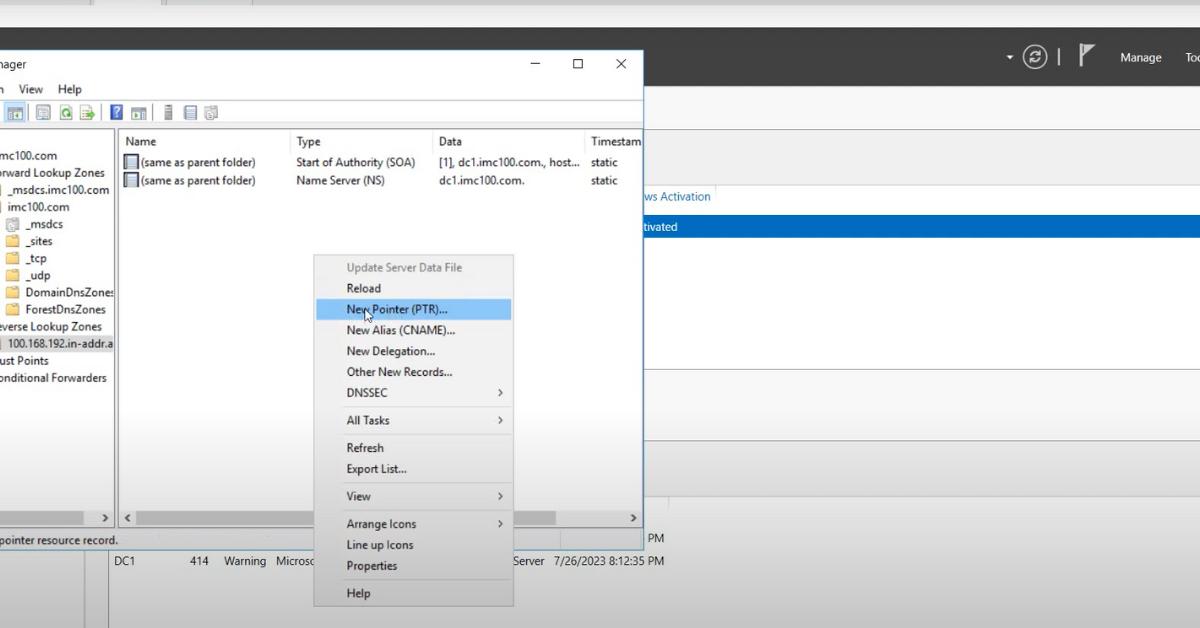Viewport: 1200px width, 628px height.
Task: Select Export List... in the context menu
Action: pos(414,469)
